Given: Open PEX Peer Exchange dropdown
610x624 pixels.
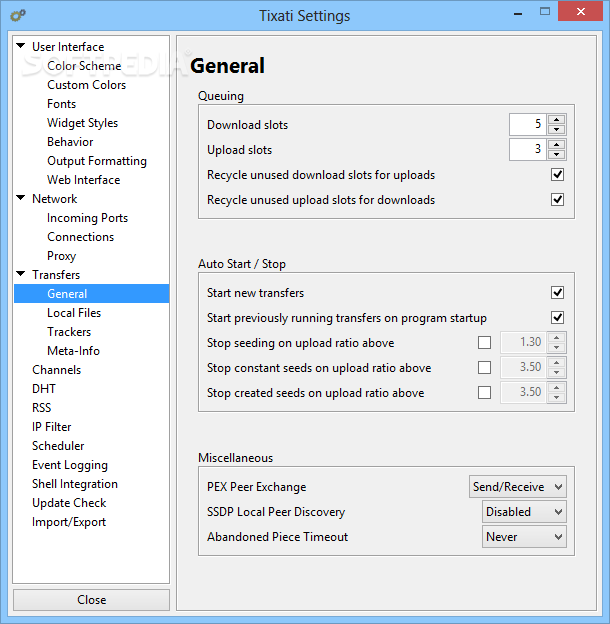Looking at the screenshot, I should pos(518,486).
